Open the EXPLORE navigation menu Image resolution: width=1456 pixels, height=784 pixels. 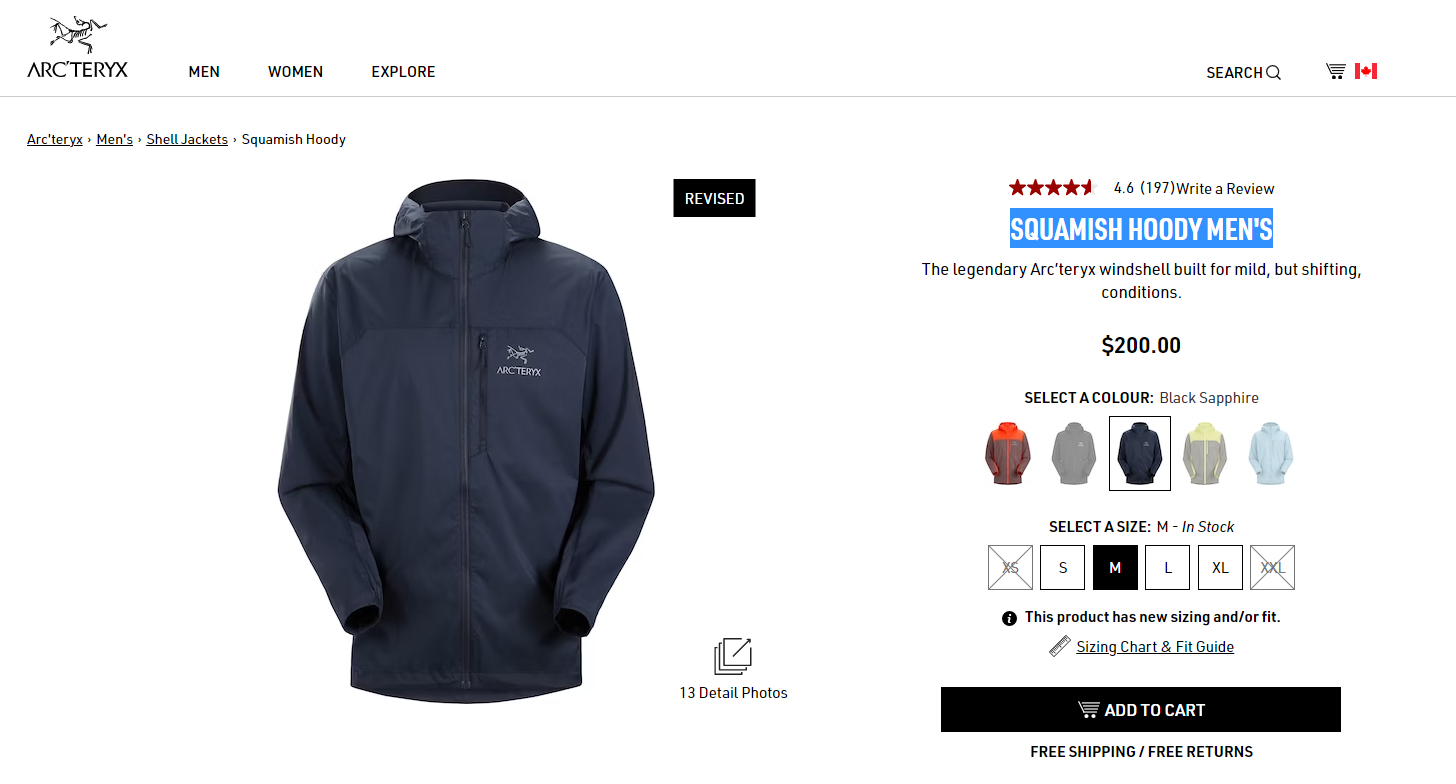click(x=403, y=72)
